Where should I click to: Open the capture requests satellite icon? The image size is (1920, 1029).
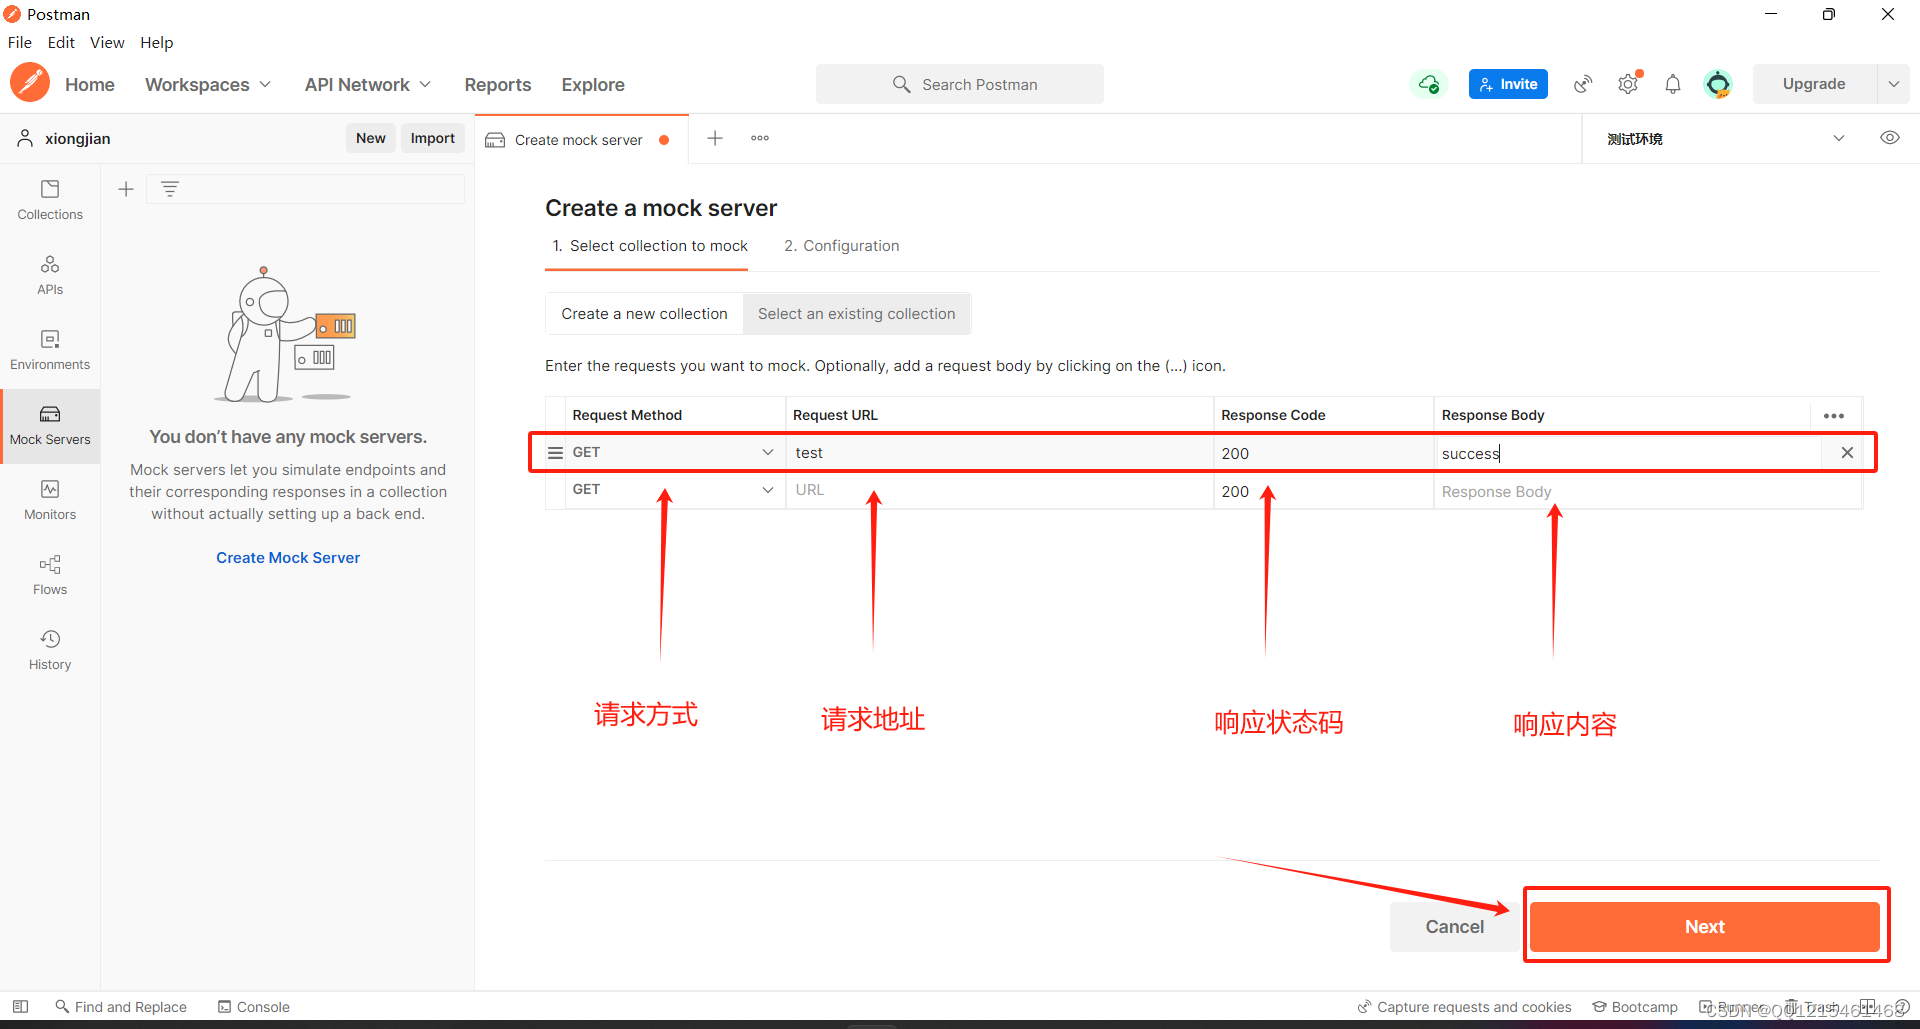point(1582,84)
